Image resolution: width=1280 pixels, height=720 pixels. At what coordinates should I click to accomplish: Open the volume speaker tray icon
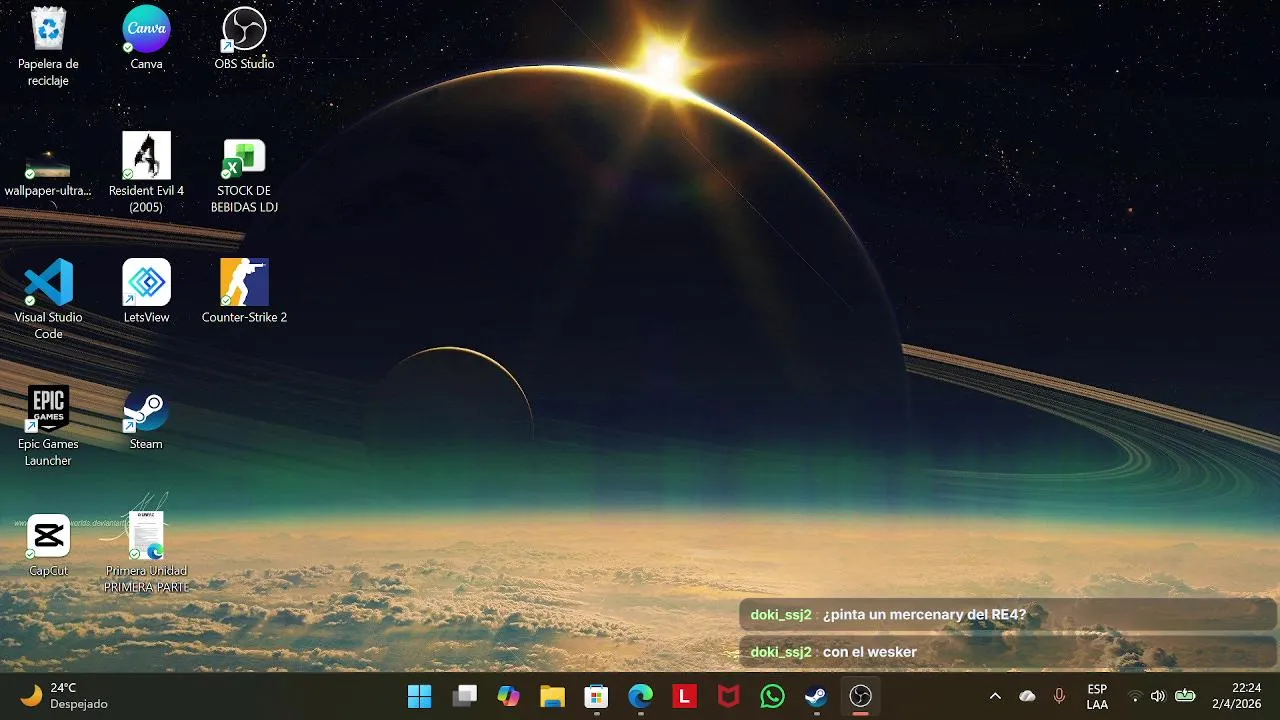tap(1158, 696)
